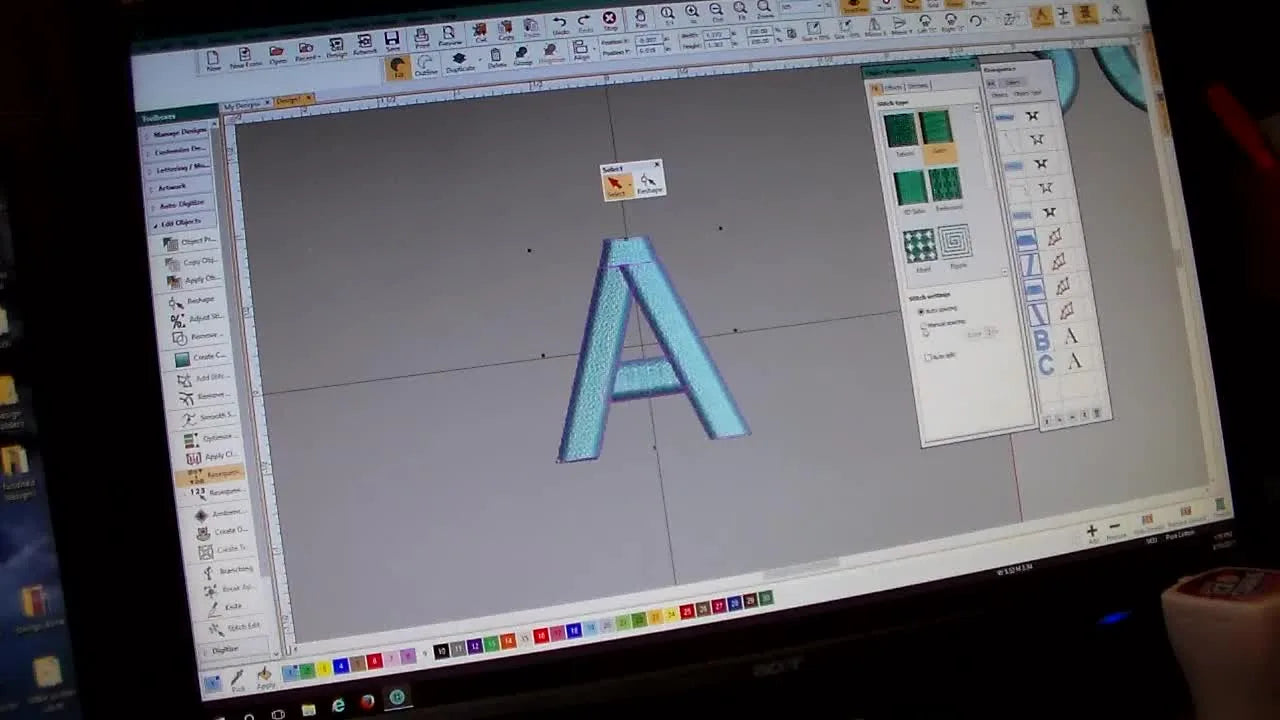Screen dimensions: 1280x720
Task: Select black color 10 in the palette
Action: pos(441,652)
